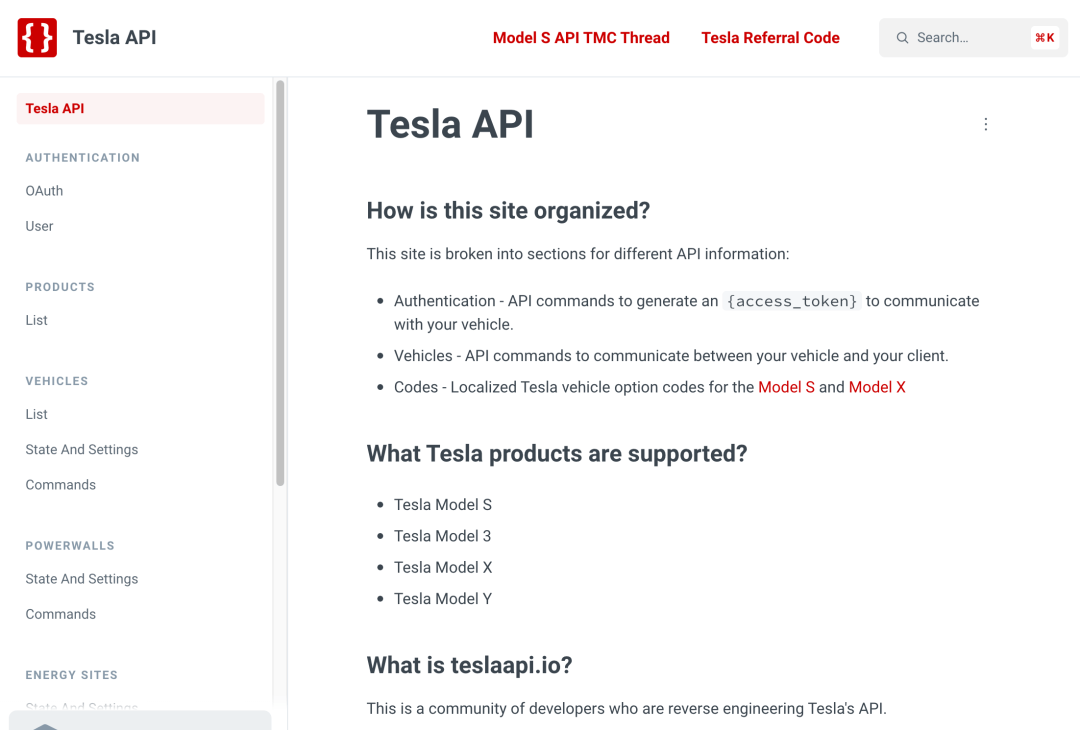
Task: Click the PRODUCTS section header
Action: pos(60,287)
